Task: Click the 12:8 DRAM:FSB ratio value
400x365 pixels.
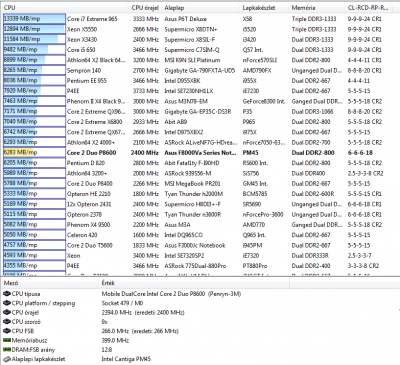Action: point(107,350)
